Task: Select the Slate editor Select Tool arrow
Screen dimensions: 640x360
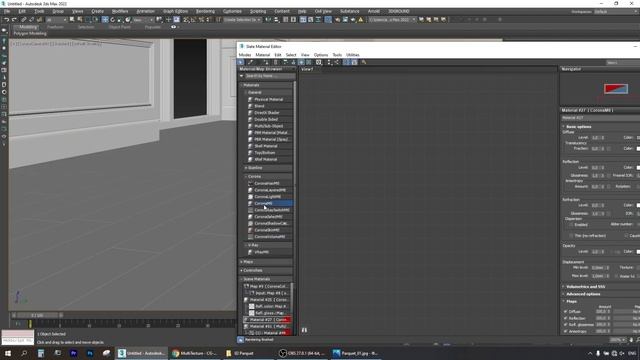Action: click(240, 62)
